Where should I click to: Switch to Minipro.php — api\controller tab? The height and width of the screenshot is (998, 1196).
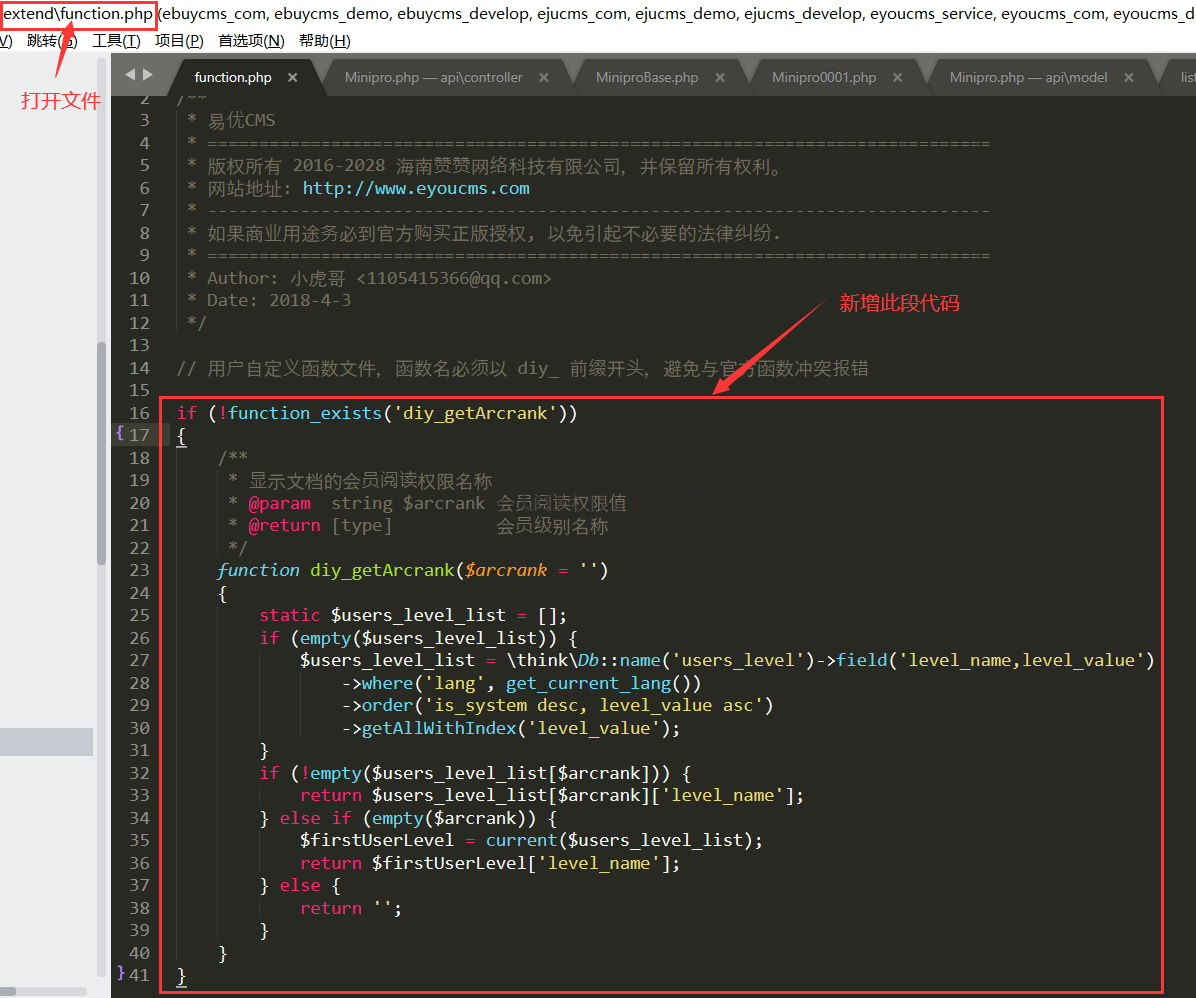click(433, 77)
